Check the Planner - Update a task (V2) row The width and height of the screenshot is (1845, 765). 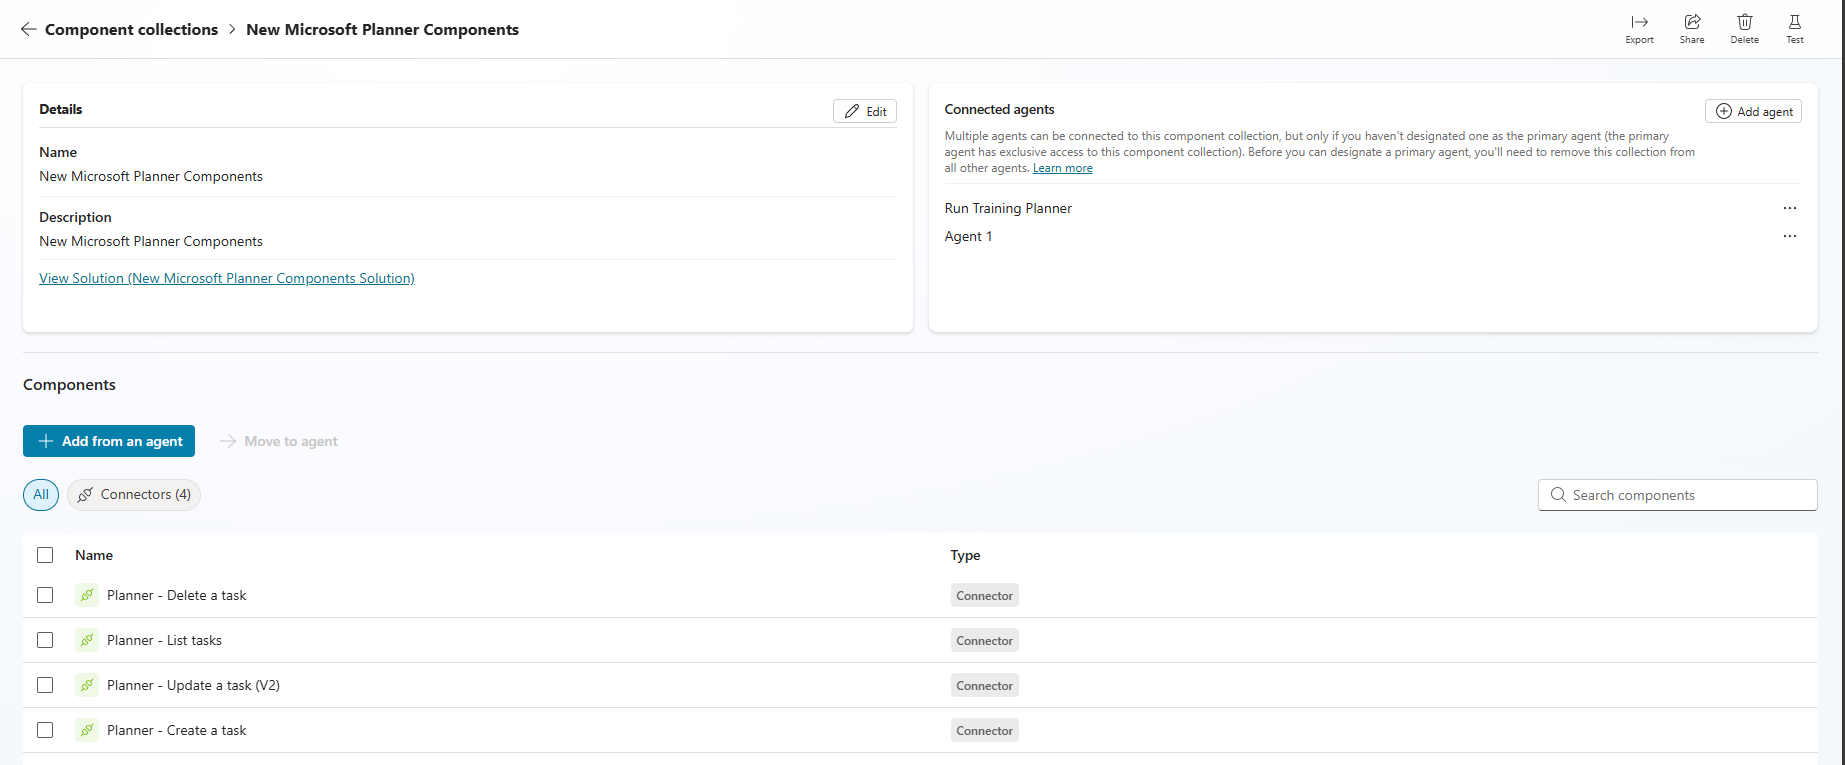click(x=45, y=685)
